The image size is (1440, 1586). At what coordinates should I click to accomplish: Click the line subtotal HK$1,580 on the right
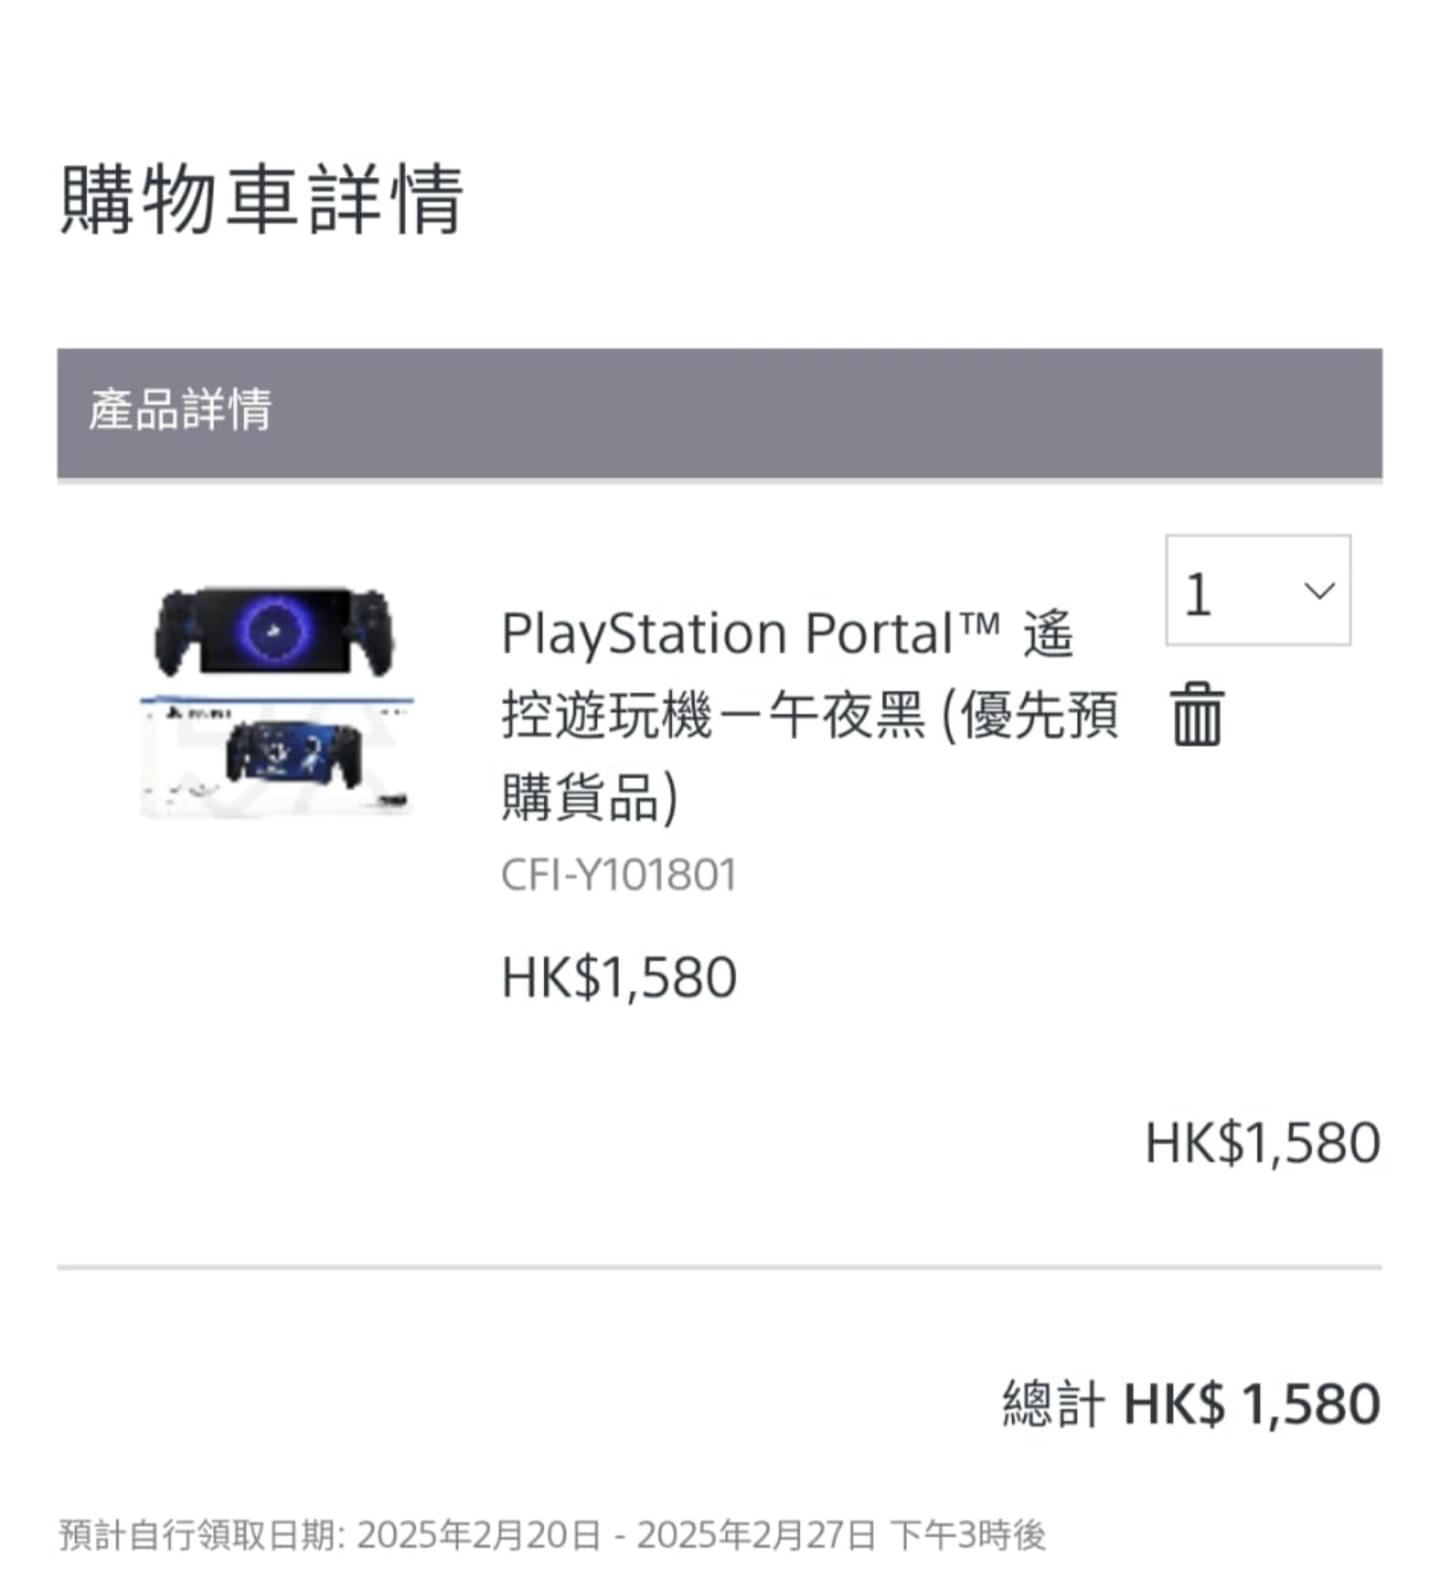click(x=1262, y=1142)
